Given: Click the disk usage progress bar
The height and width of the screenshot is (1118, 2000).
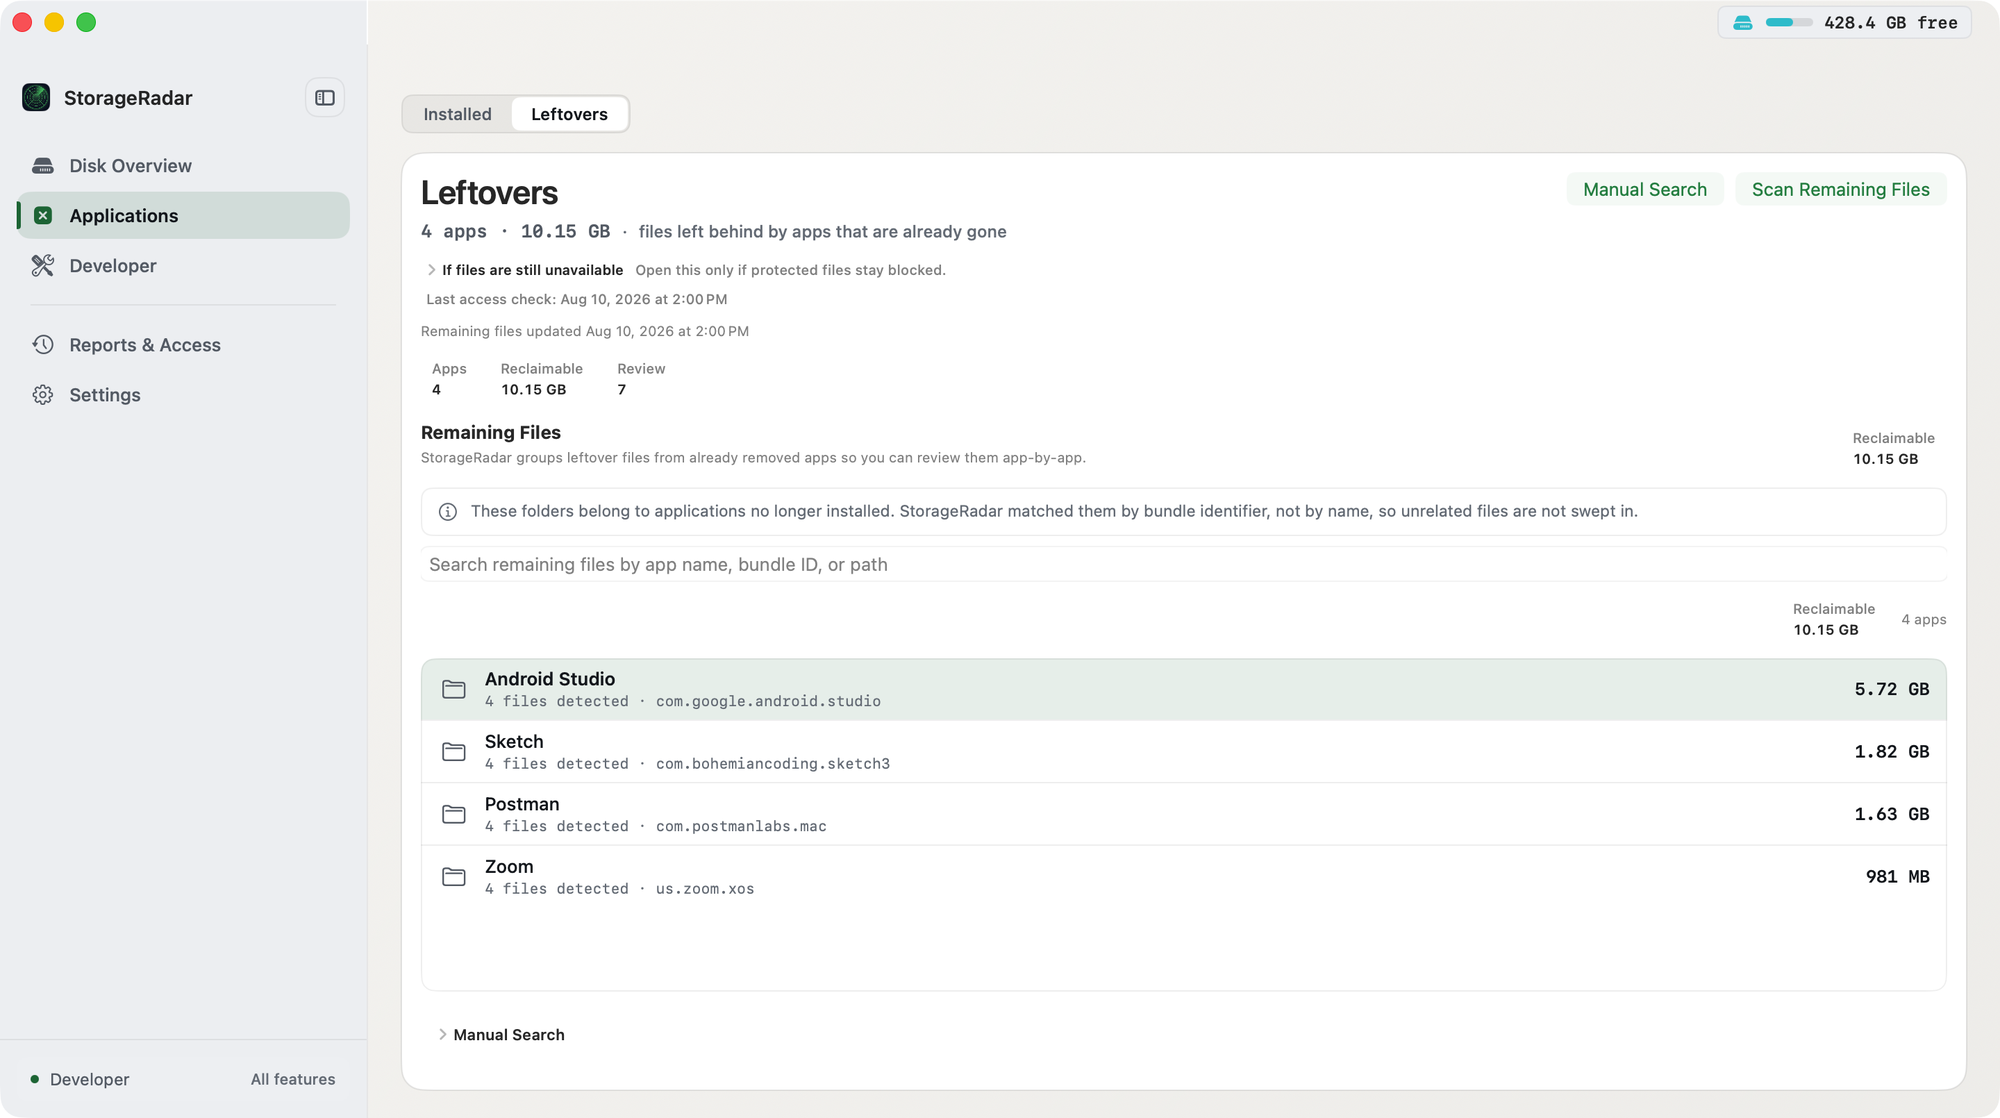Looking at the screenshot, I should tap(1788, 22).
